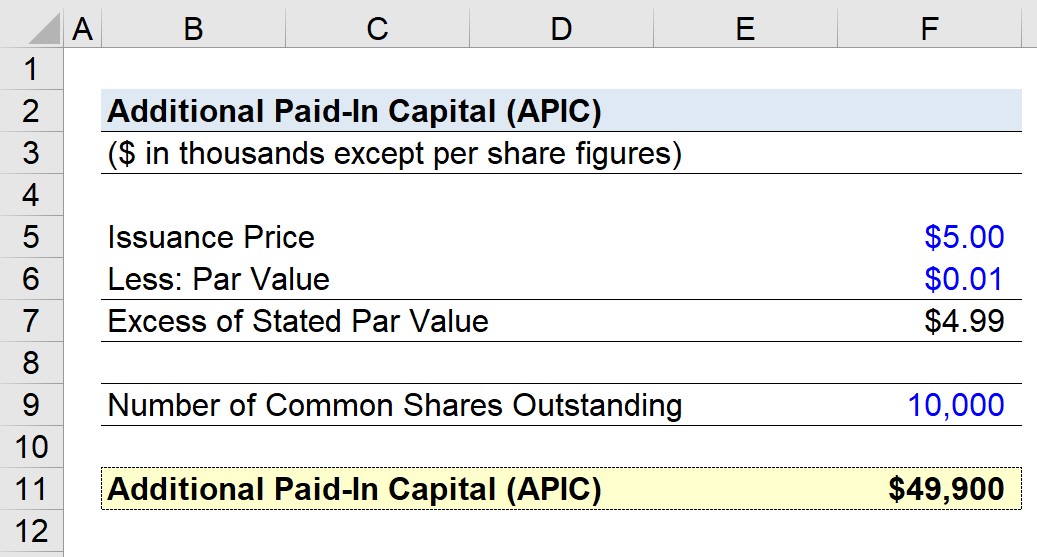1037x557 pixels.
Task: Select column A header
Action: coord(83,31)
